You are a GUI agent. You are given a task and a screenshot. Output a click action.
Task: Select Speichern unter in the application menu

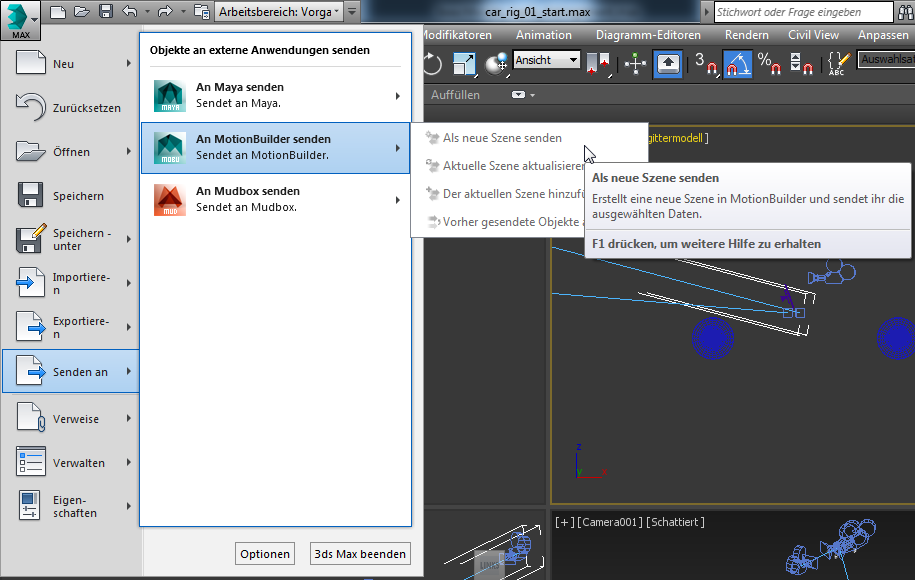point(71,239)
